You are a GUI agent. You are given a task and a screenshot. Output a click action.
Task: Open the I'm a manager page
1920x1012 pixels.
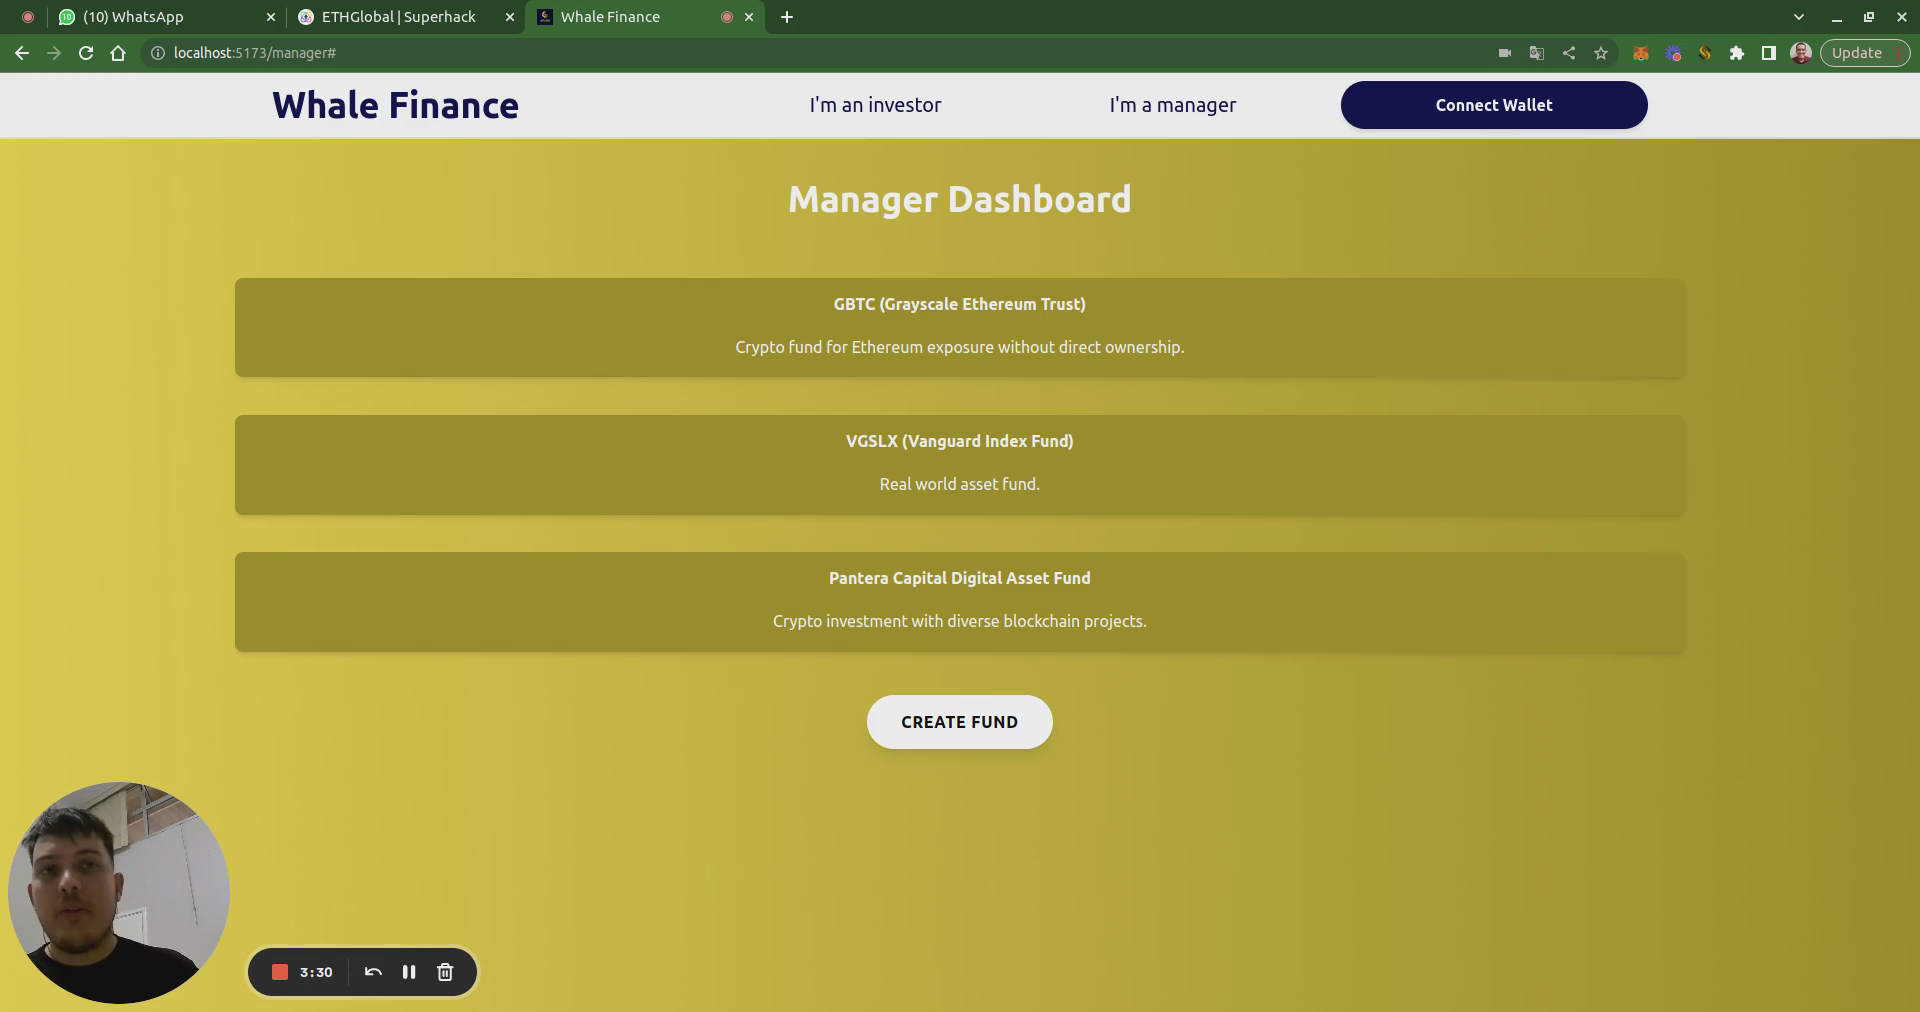(1172, 105)
